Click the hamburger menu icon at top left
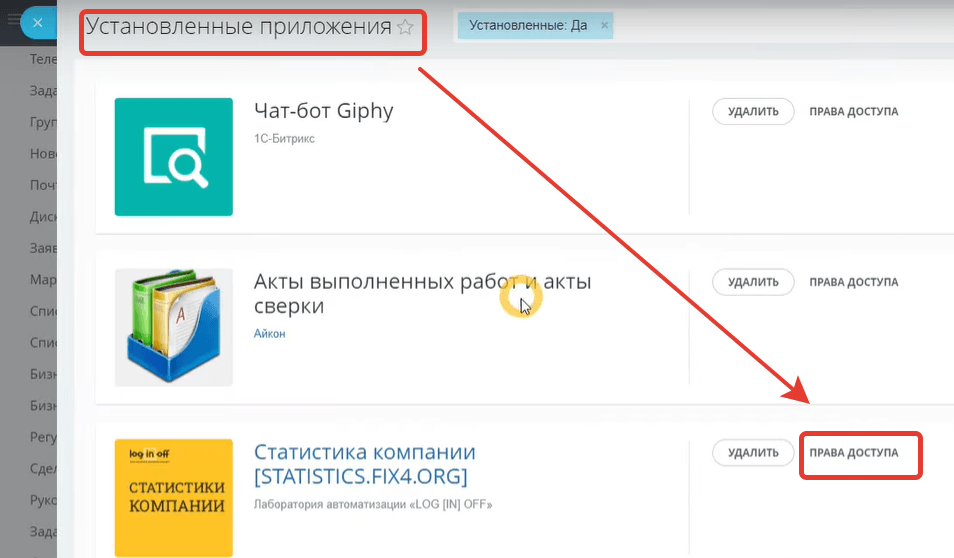The height and width of the screenshot is (558, 954). coord(13,19)
